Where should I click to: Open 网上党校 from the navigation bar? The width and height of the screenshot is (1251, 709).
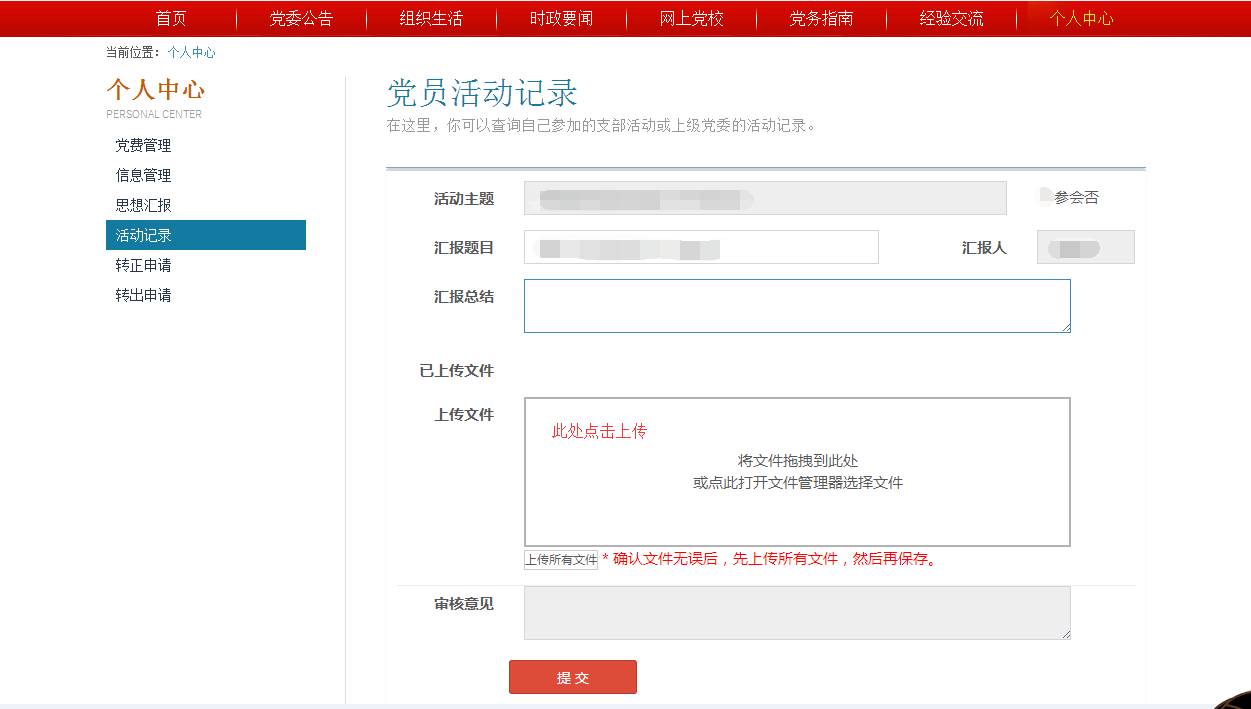(691, 18)
